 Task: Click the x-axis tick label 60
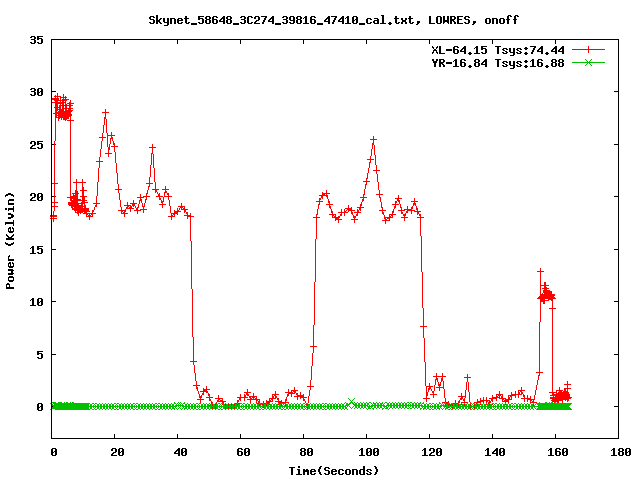coord(243,452)
